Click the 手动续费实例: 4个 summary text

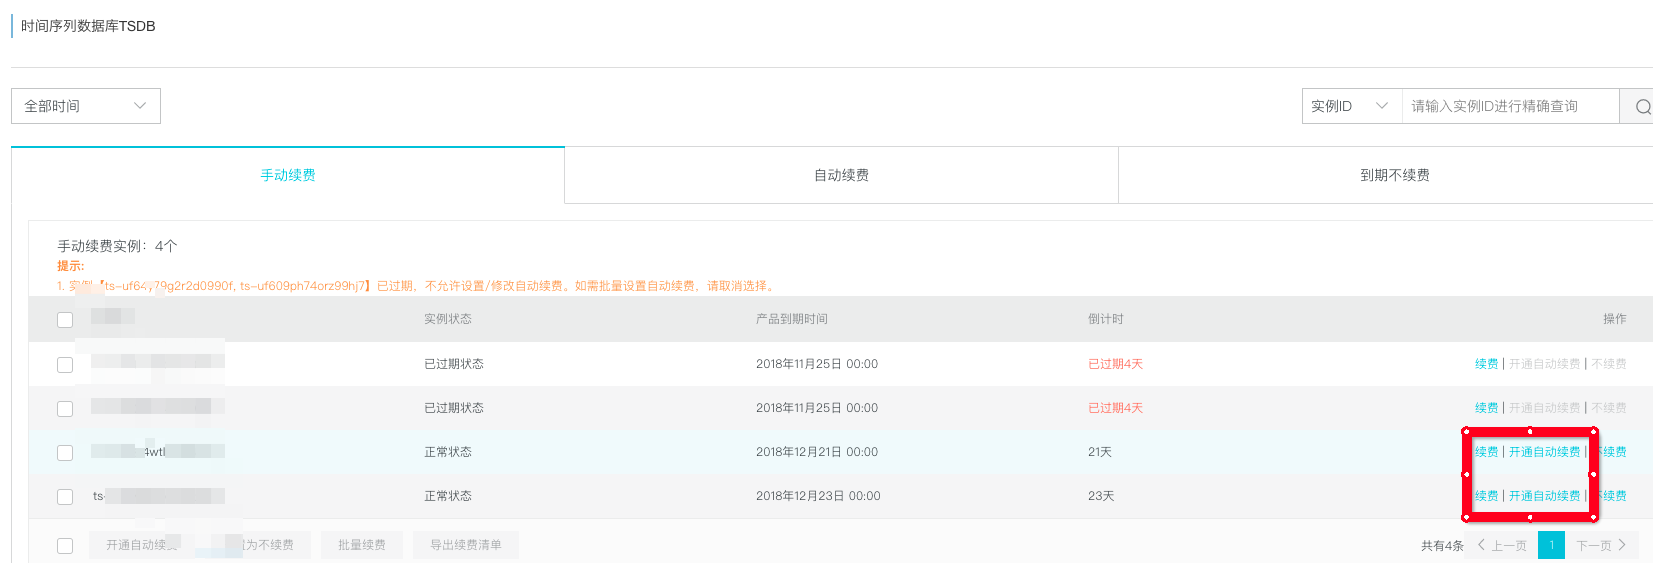[x=117, y=246]
